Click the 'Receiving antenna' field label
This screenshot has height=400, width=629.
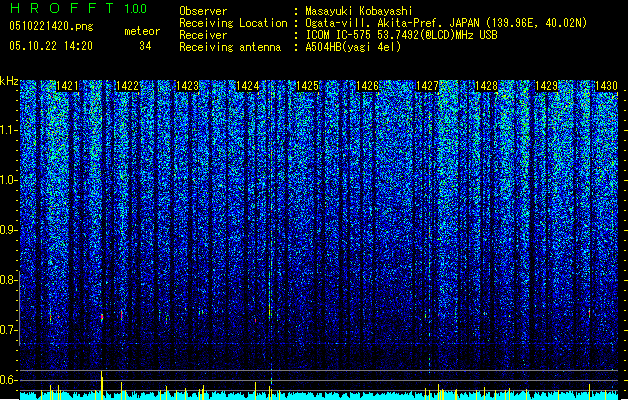(230, 47)
